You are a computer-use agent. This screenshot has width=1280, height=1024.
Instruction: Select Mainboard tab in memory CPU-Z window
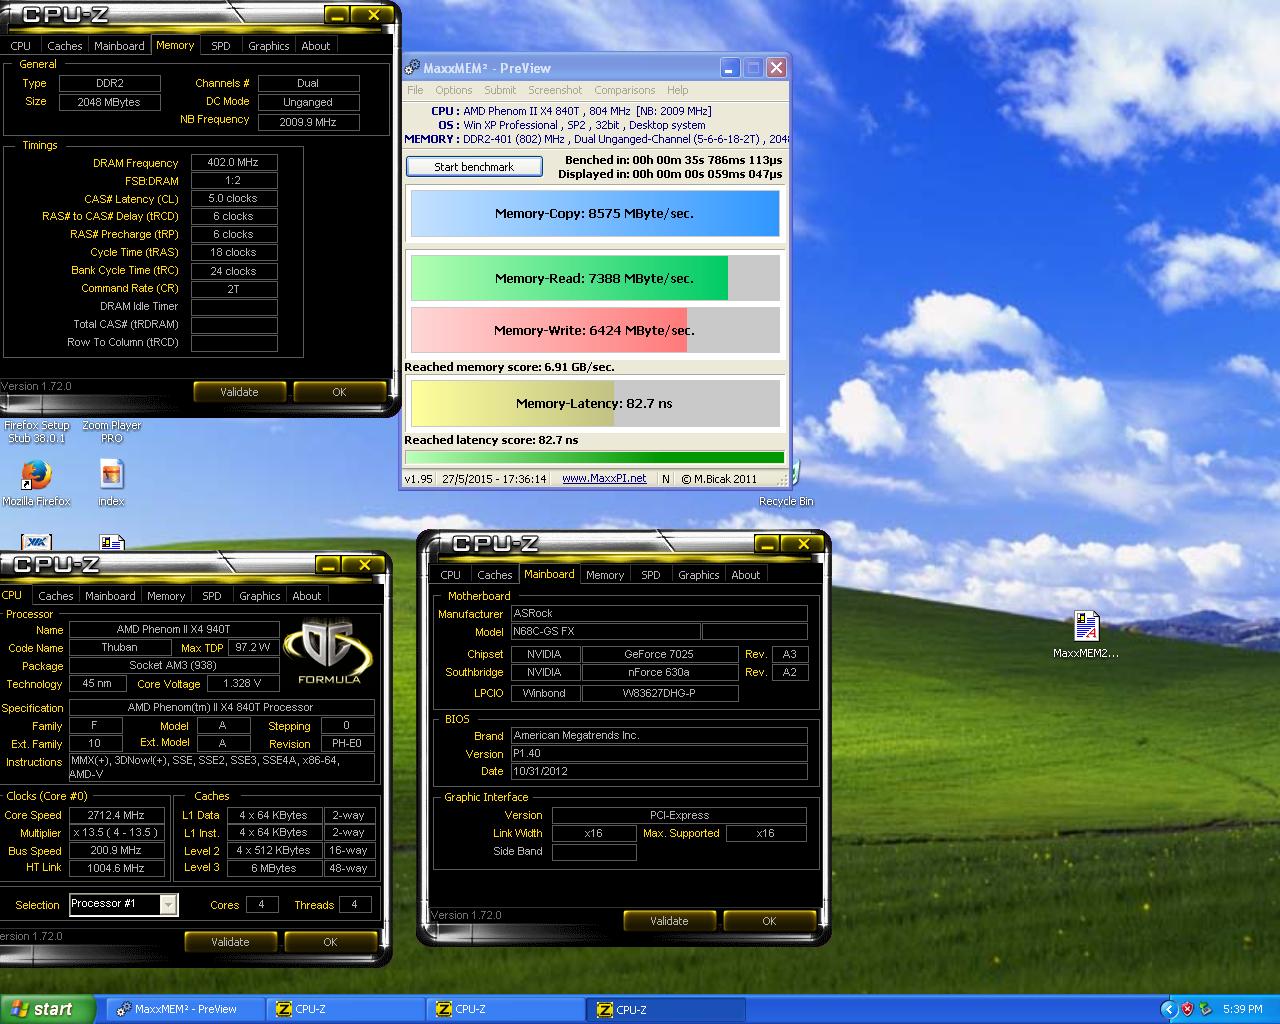[x=119, y=46]
